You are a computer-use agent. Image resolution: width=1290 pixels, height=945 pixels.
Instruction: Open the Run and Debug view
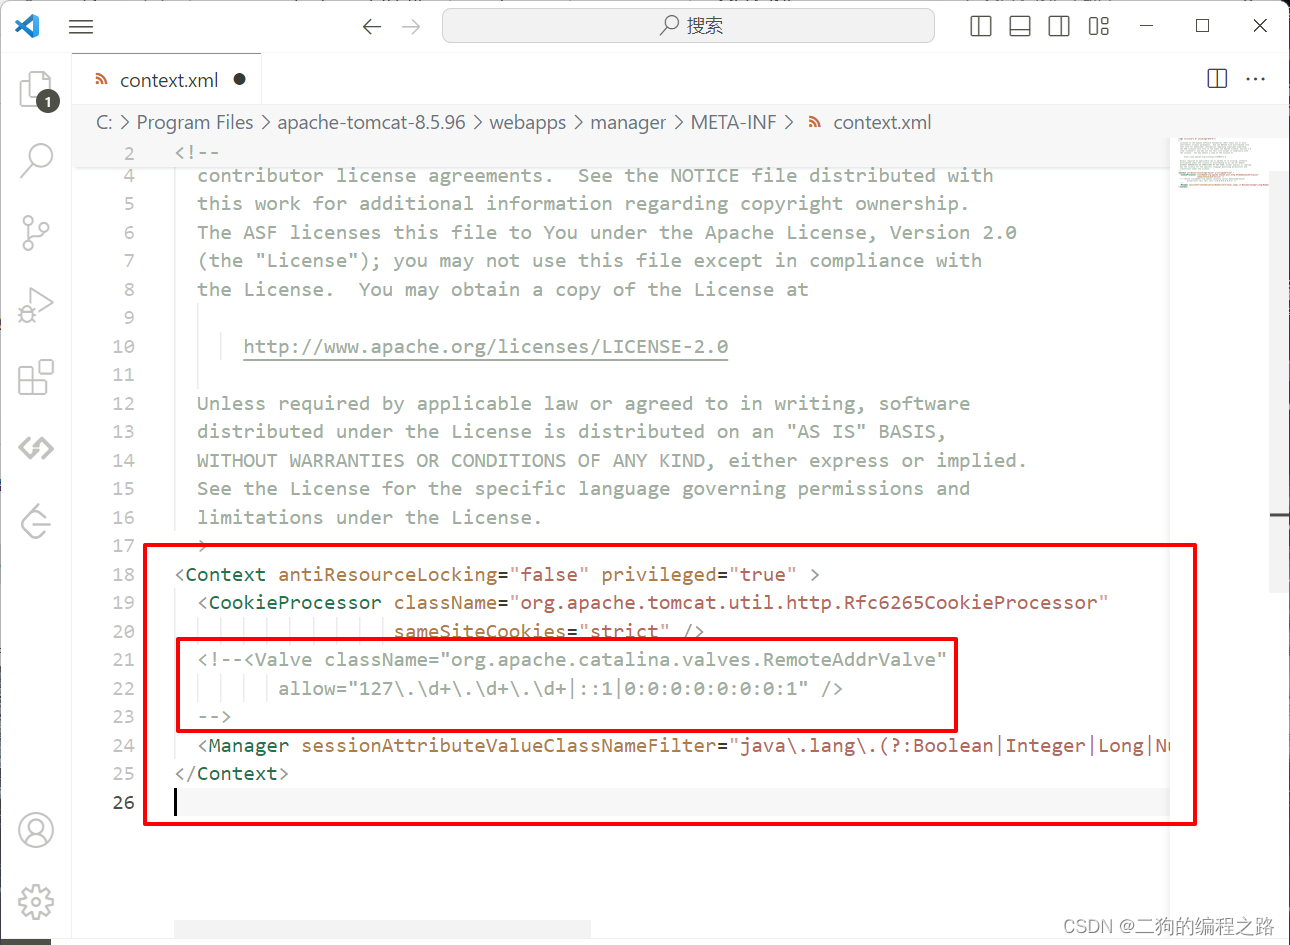click(x=36, y=305)
